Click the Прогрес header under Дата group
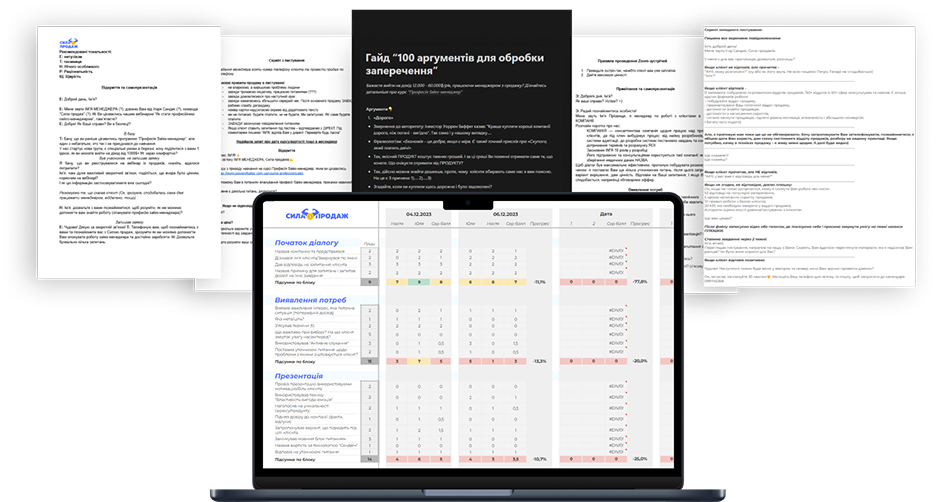This screenshot has width=937, height=502. (x=639, y=224)
